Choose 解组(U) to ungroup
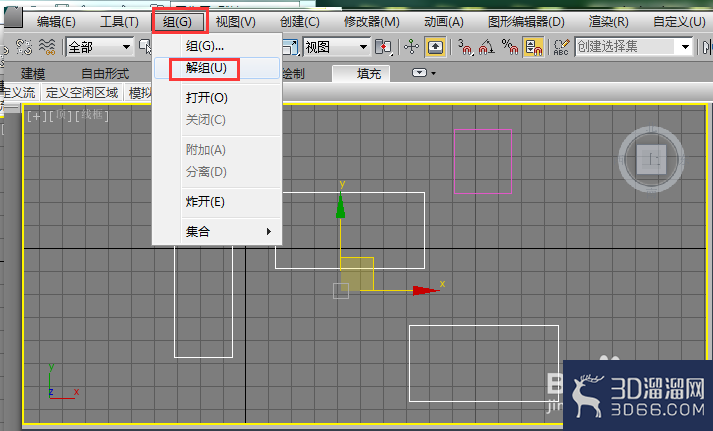Screen dimensions: 713x431 [216, 68]
